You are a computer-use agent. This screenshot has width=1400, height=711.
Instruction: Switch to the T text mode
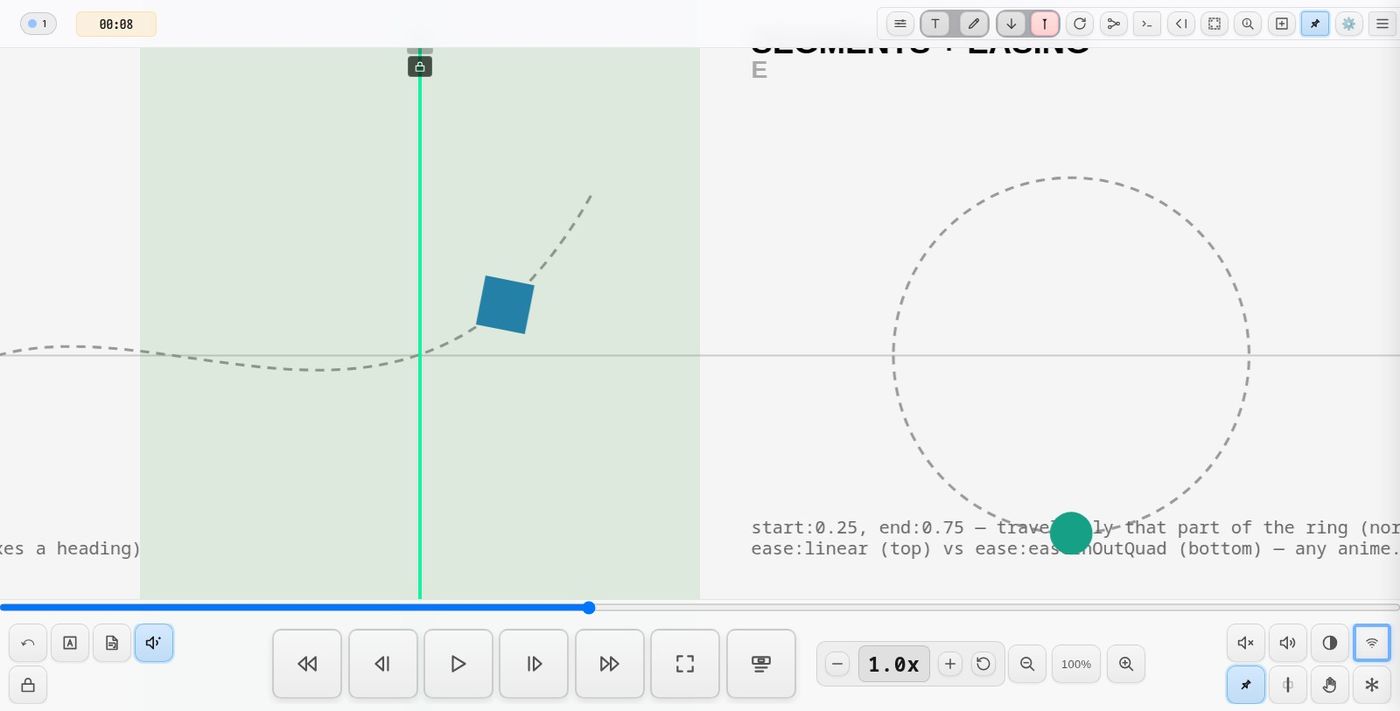click(x=935, y=24)
